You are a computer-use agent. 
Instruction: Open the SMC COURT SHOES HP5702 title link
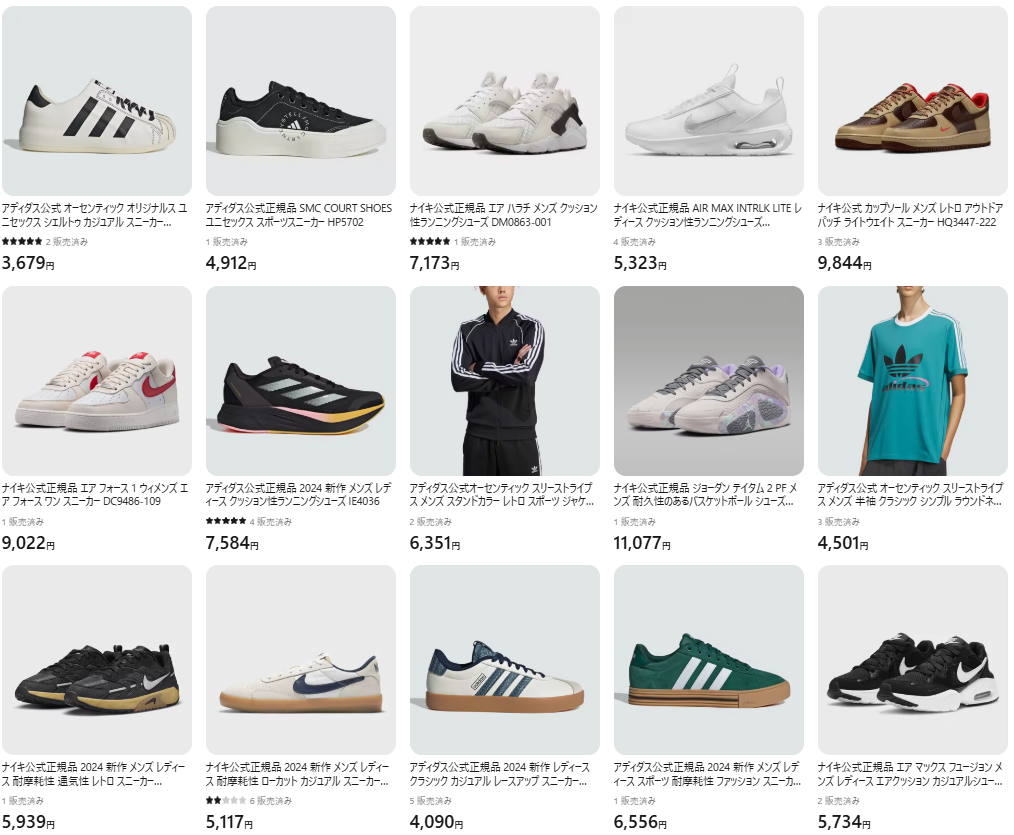point(299,215)
